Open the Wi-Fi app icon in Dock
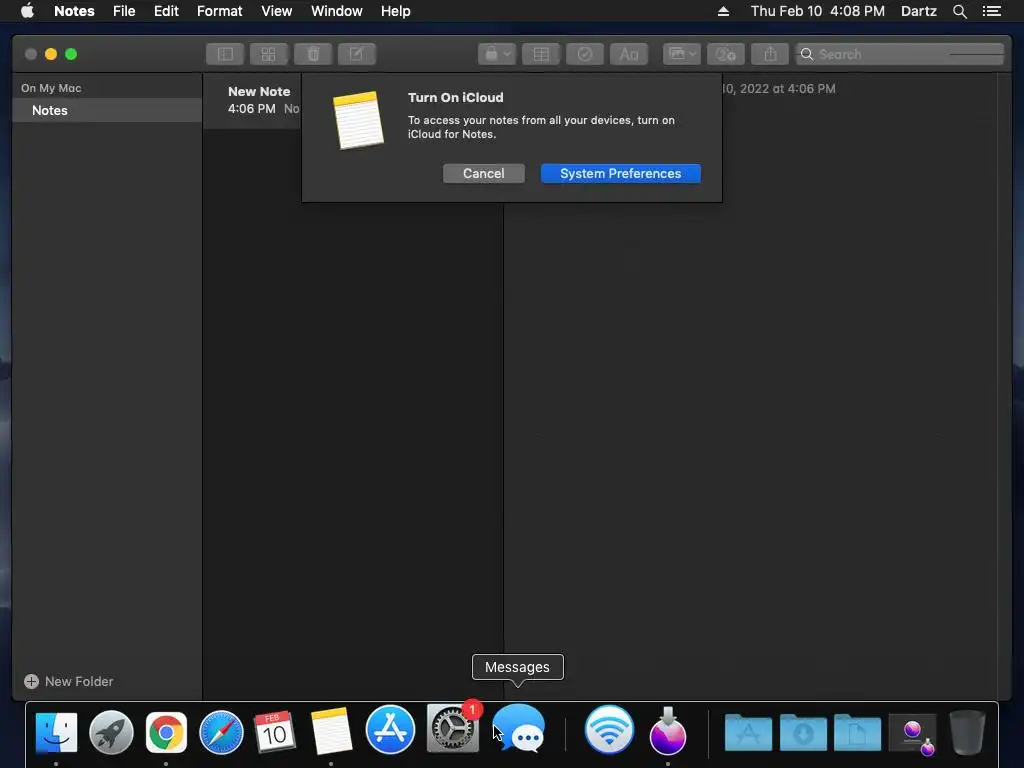1024x768 pixels. tap(609, 729)
